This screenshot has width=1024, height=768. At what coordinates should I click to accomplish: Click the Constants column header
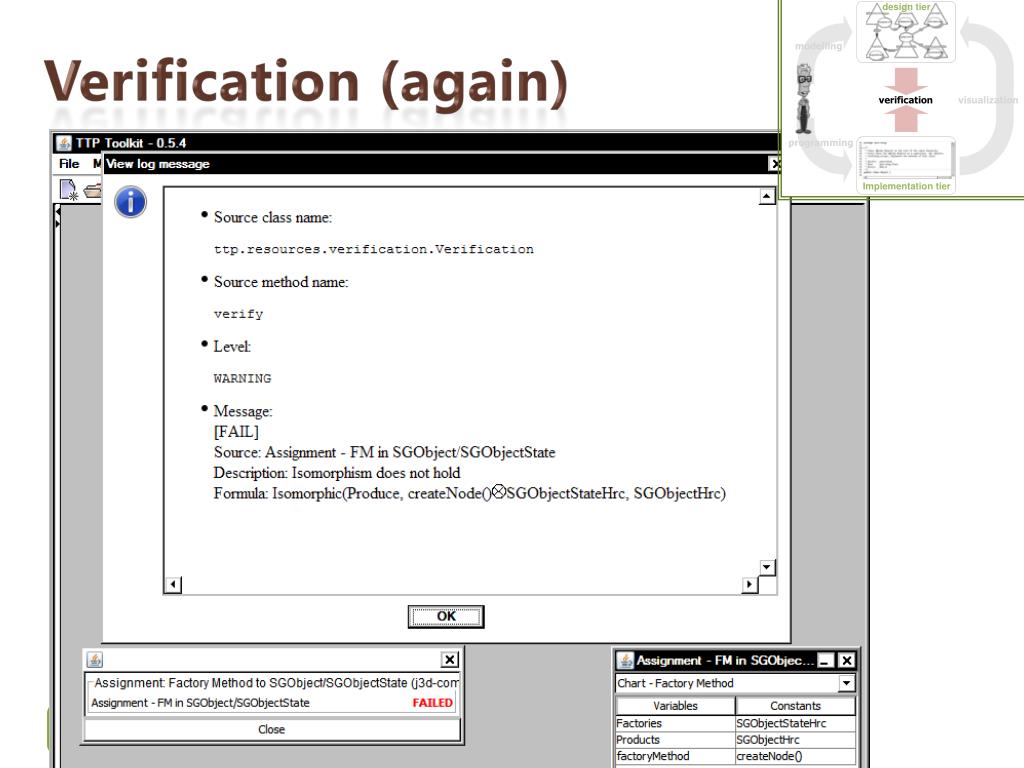(795, 706)
